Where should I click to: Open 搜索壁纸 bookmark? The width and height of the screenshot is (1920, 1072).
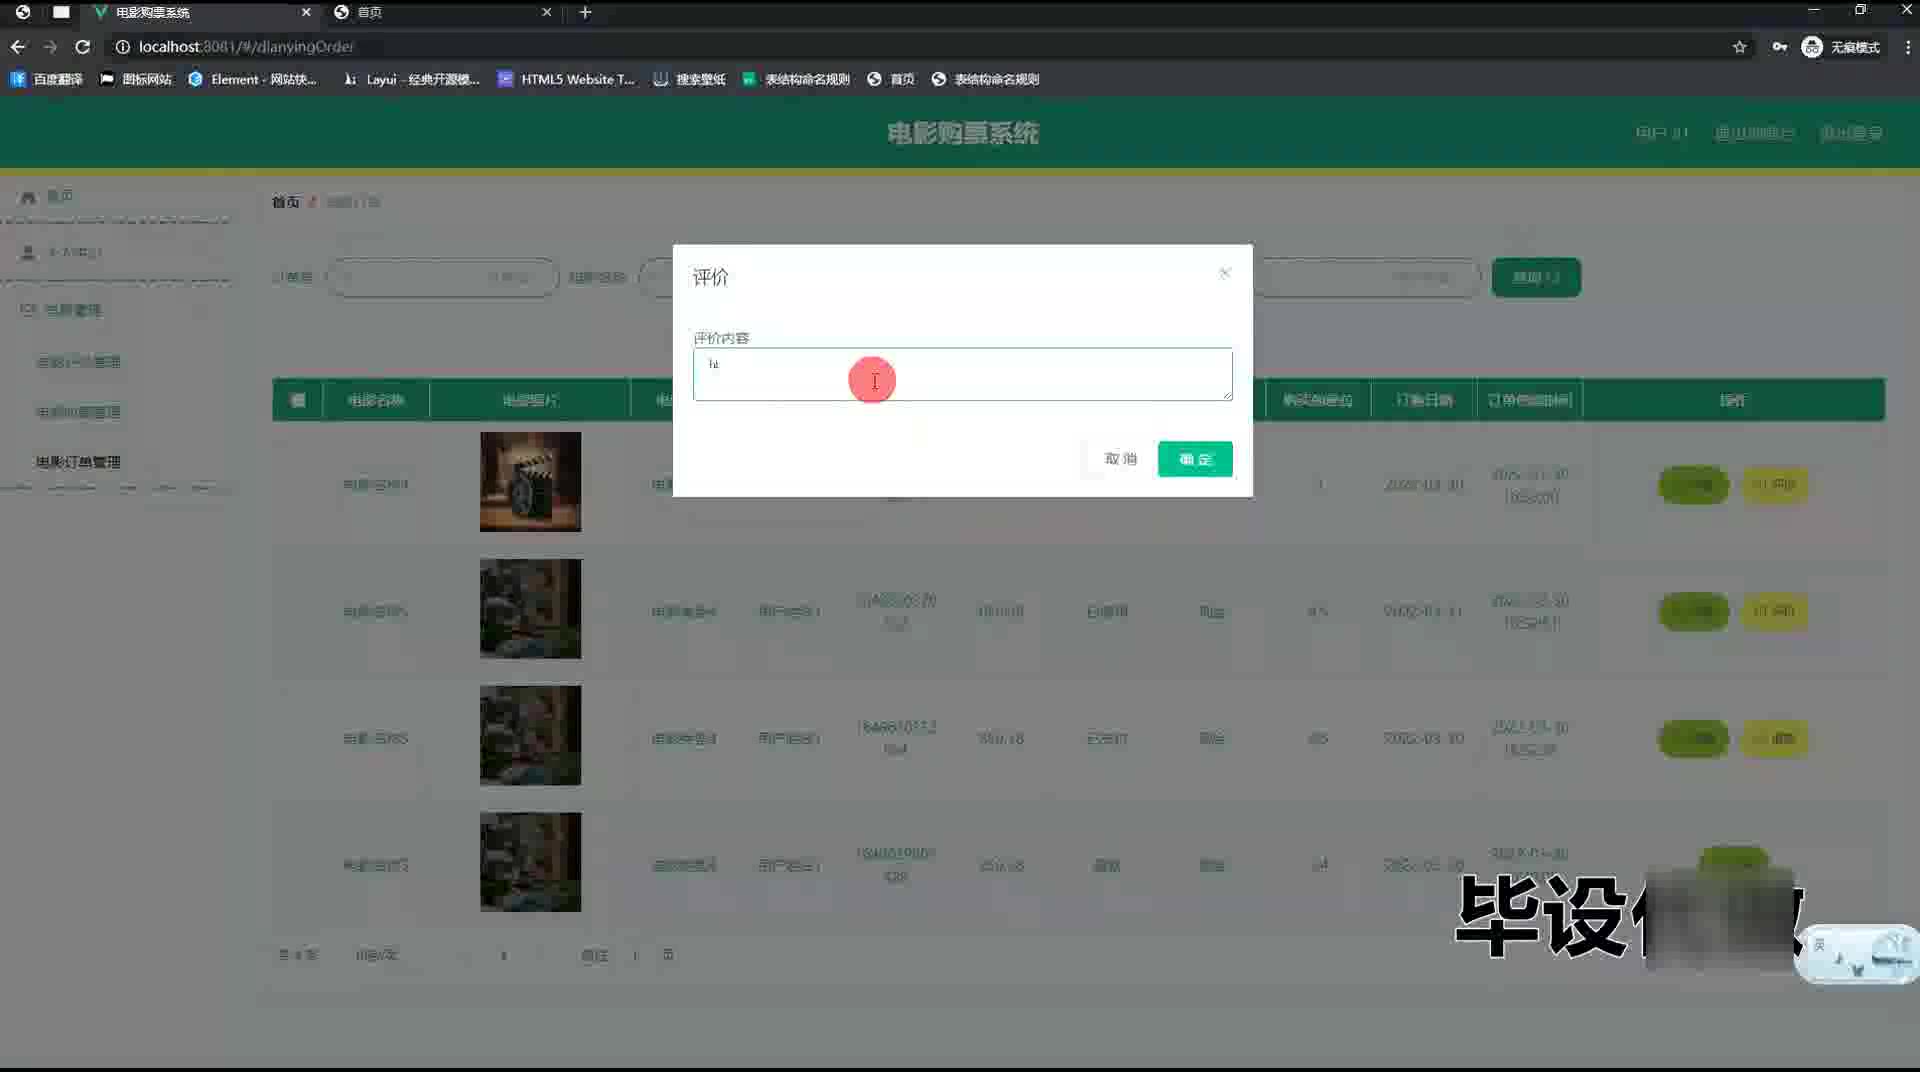689,79
